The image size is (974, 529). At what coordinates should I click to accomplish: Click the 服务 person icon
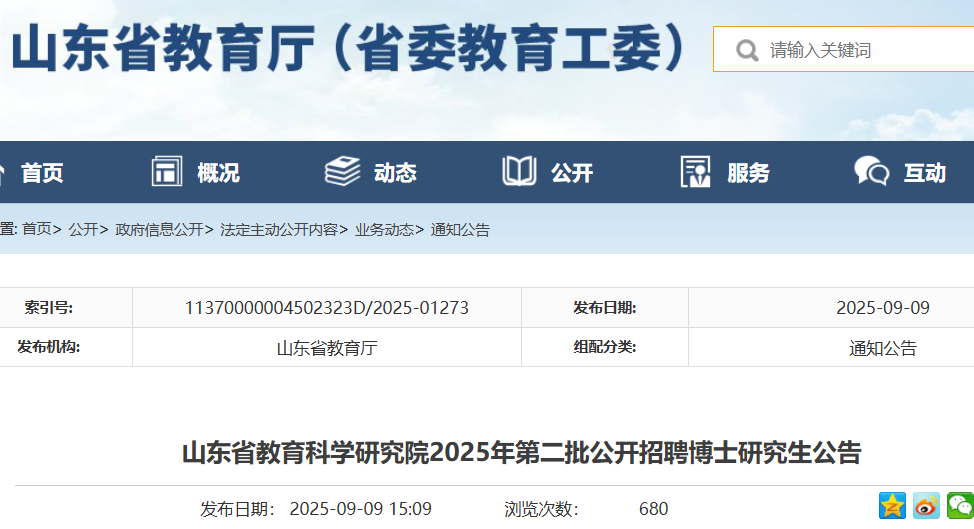click(x=695, y=171)
